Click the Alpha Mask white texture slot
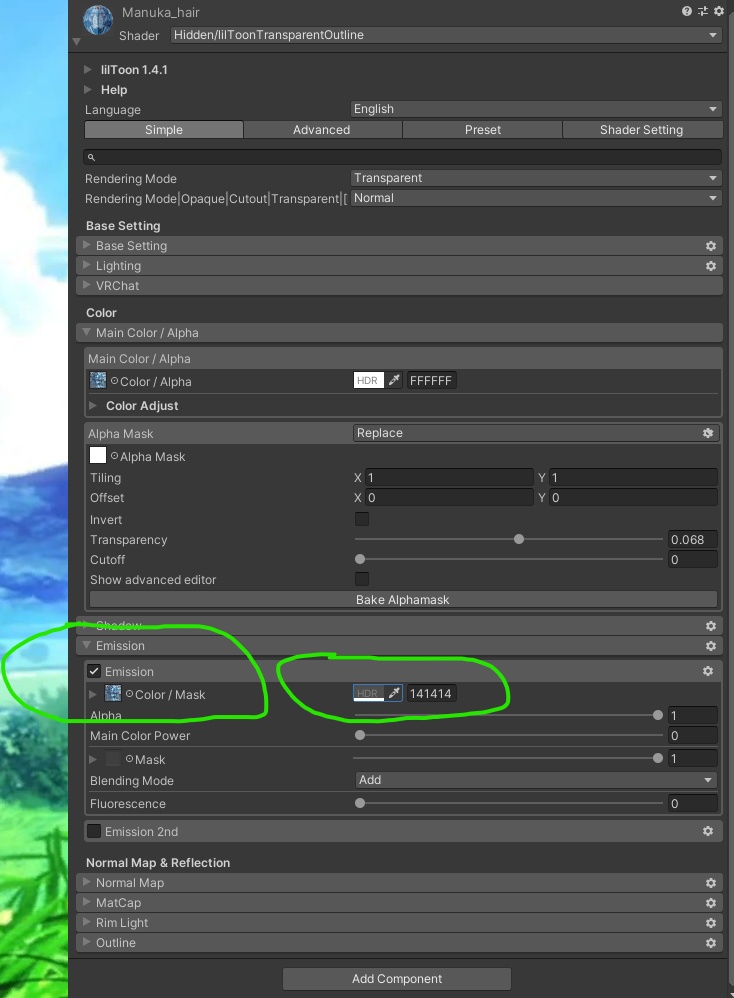This screenshot has width=734, height=998. (98, 456)
